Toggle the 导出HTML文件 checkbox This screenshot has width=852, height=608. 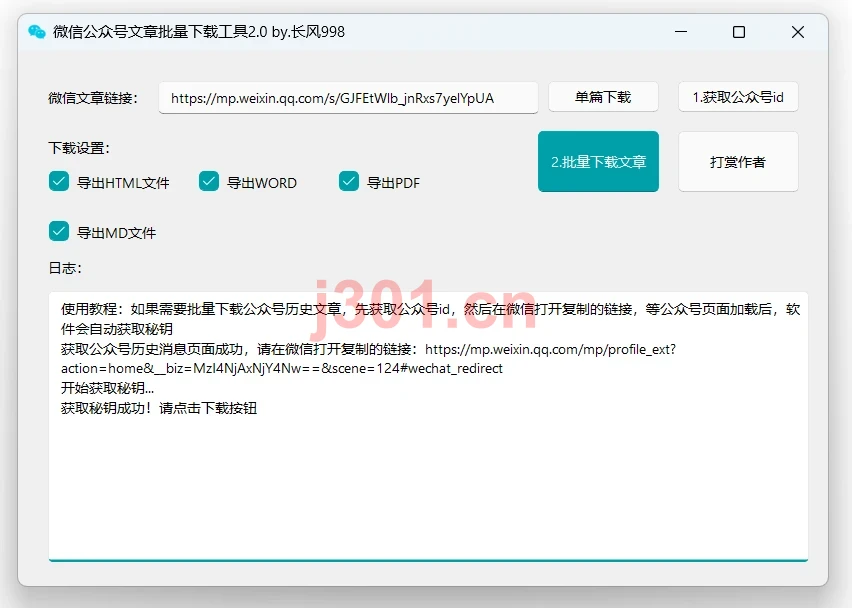(x=59, y=181)
